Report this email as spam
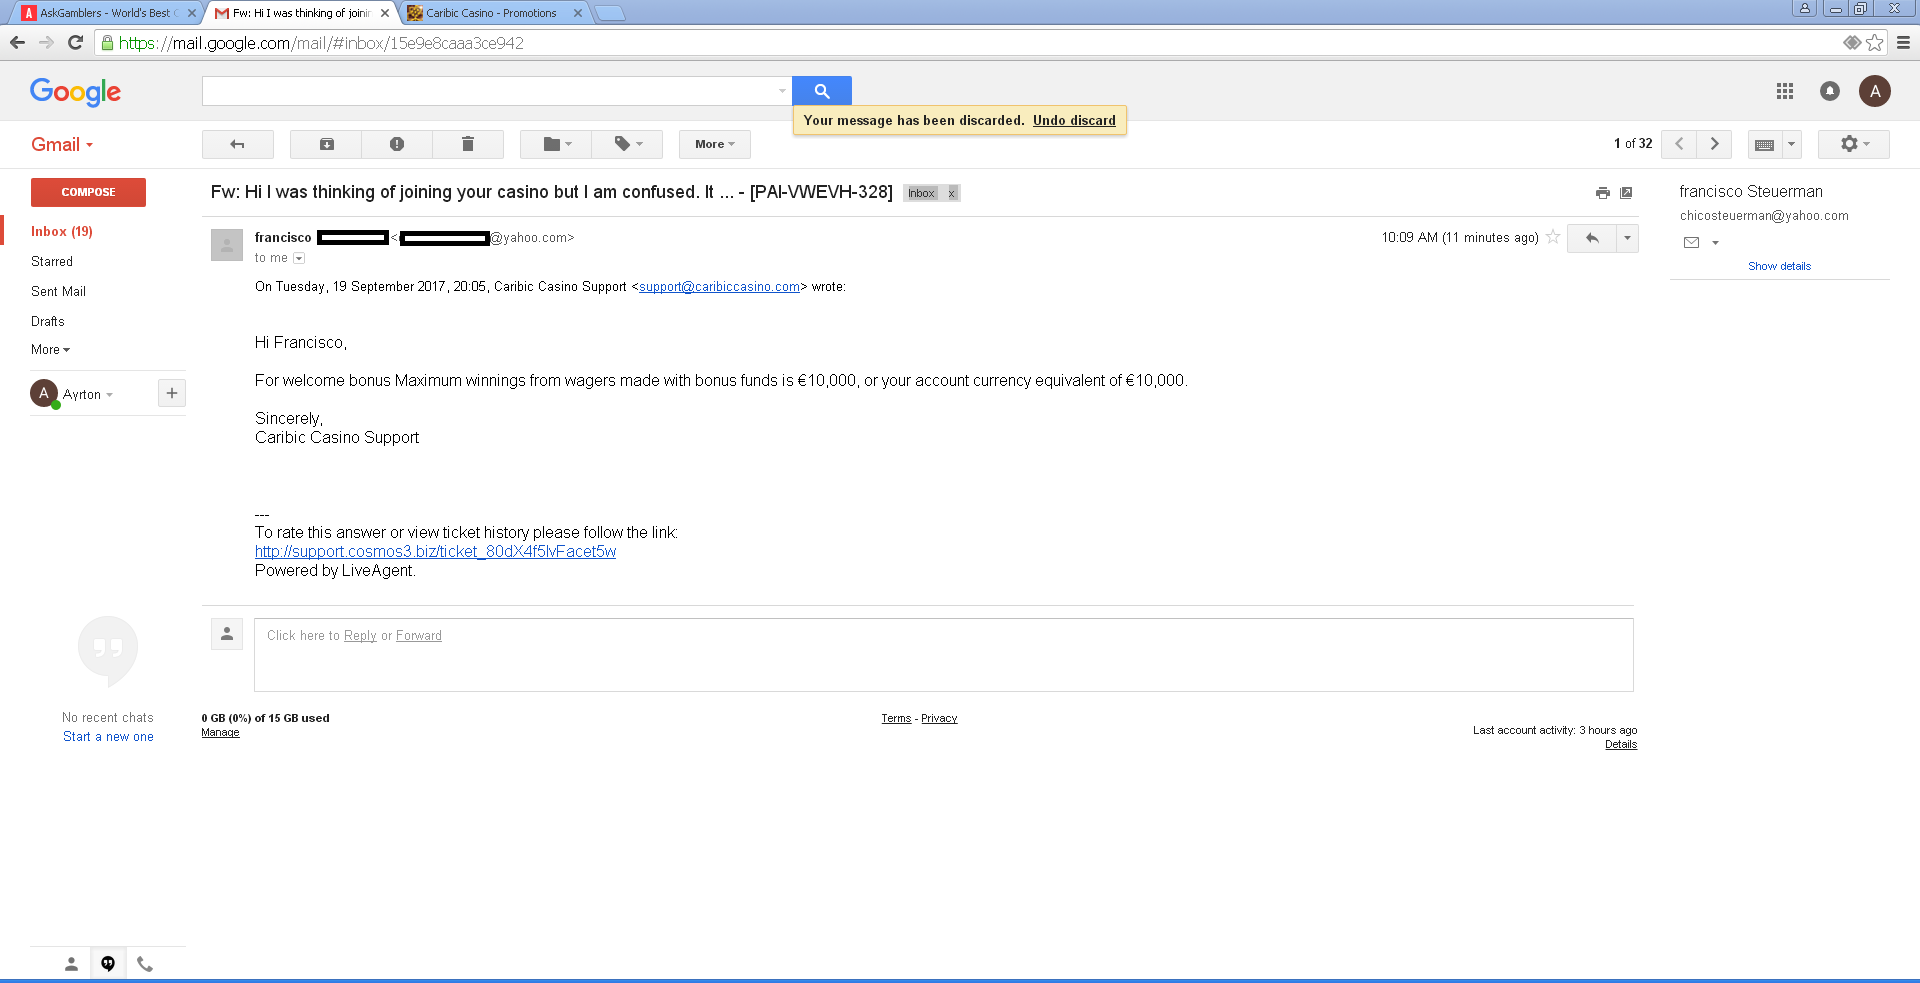Image resolution: width=1920 pixels, height=983 pixels. pyautogui.click(x=397, y=144)
